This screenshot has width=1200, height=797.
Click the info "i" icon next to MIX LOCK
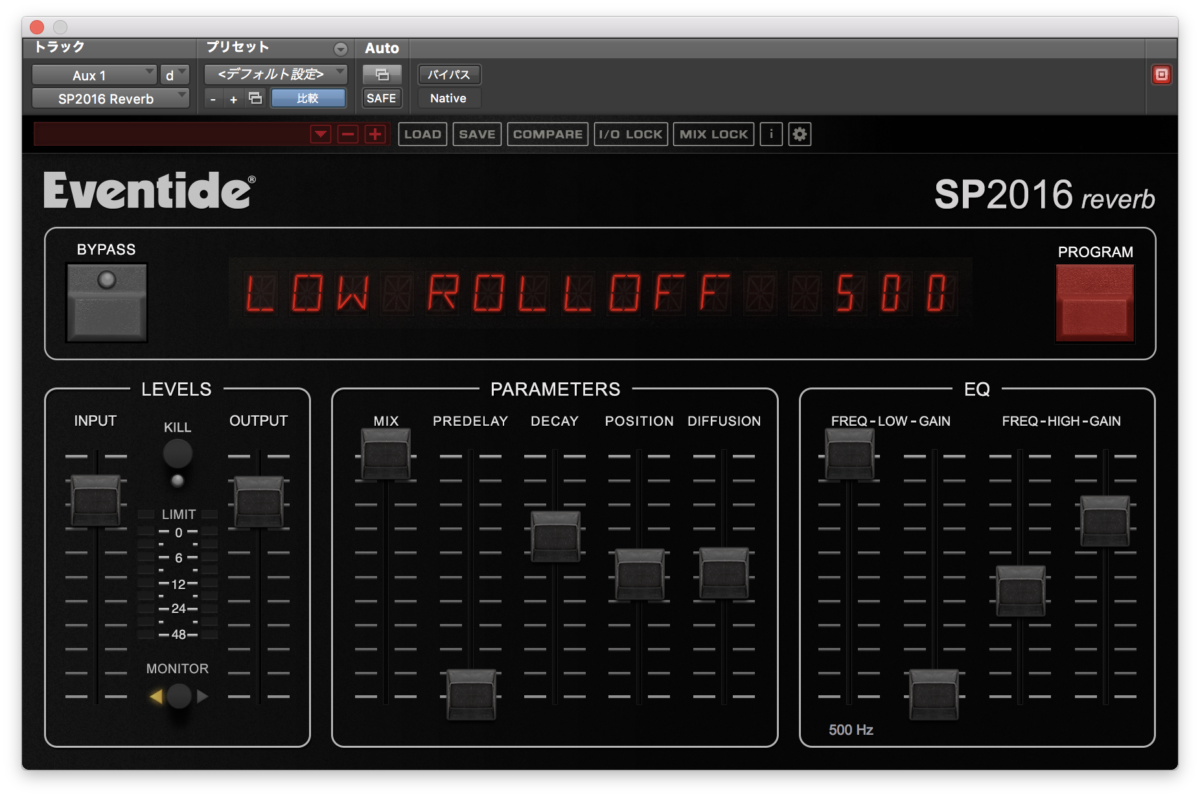click(770, 134)
